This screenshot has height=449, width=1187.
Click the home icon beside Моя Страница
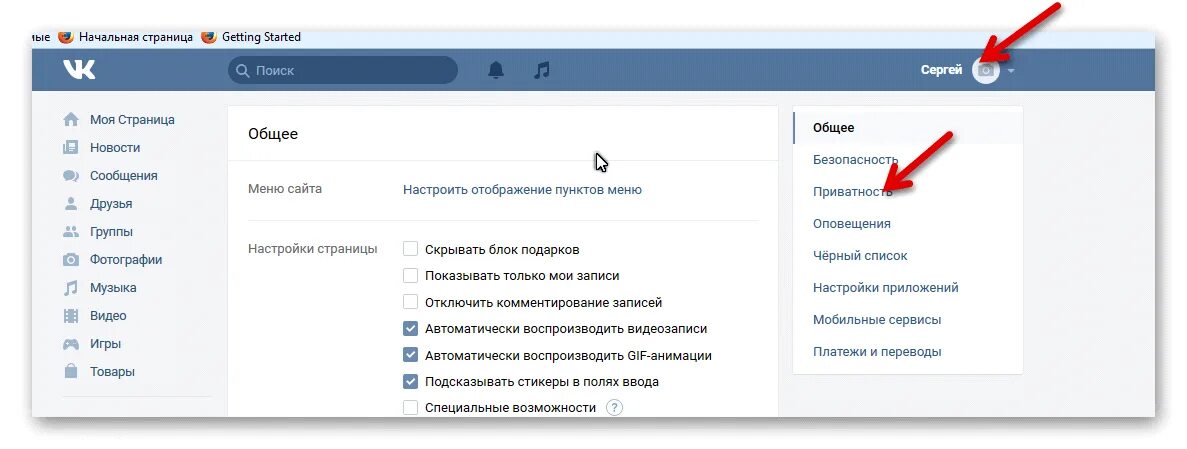coord(70,120)
